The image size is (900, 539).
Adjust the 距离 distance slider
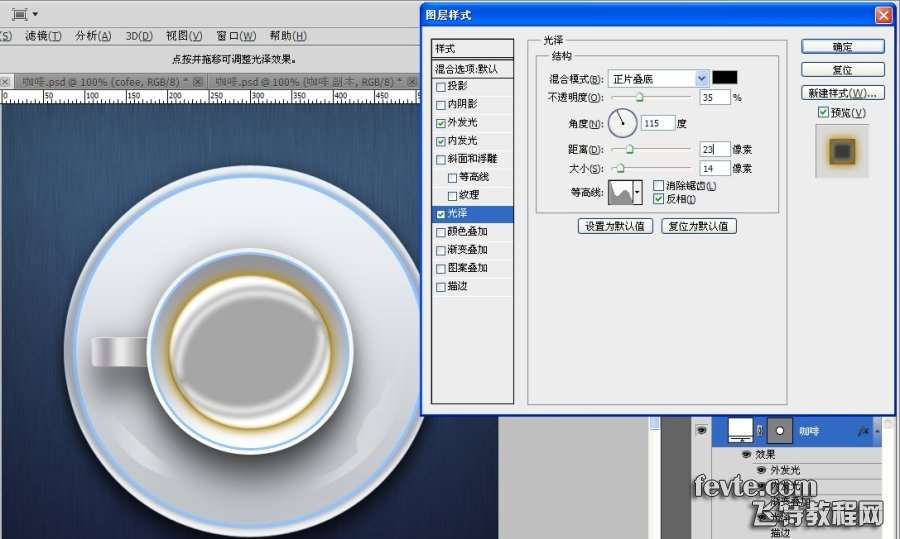[x=630, y=149]
